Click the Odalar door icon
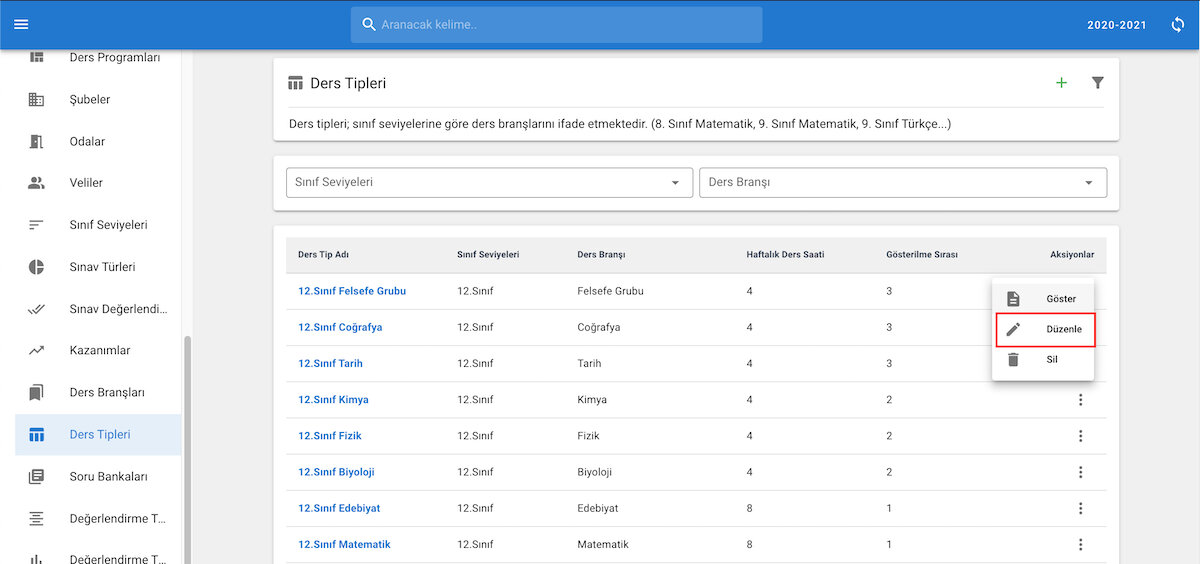The image size is (1200, 564). click(x=37, y=141)
